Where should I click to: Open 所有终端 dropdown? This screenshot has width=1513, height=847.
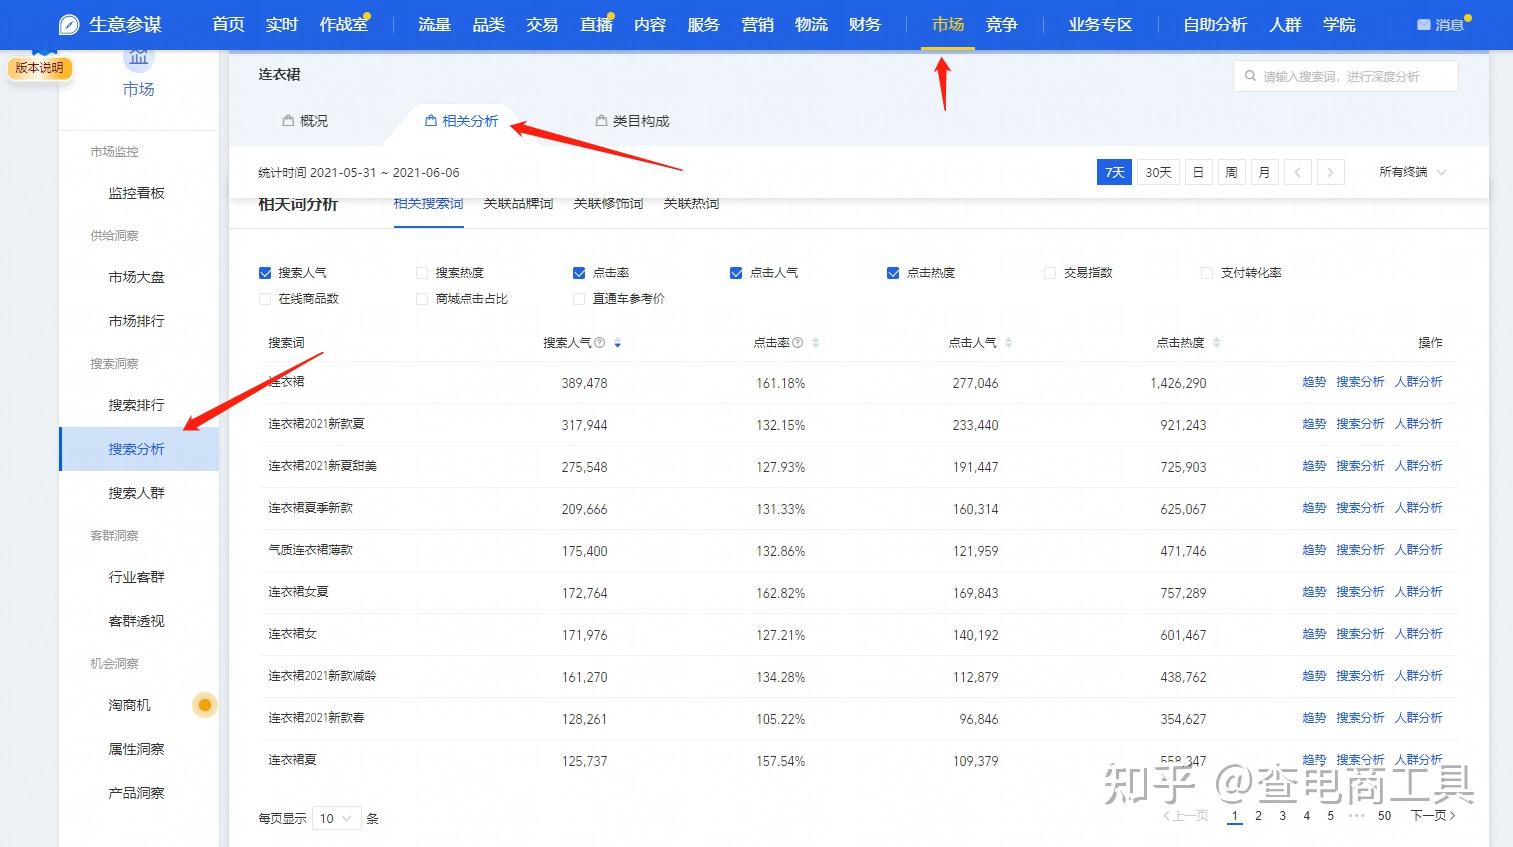tap(1412, 172)
